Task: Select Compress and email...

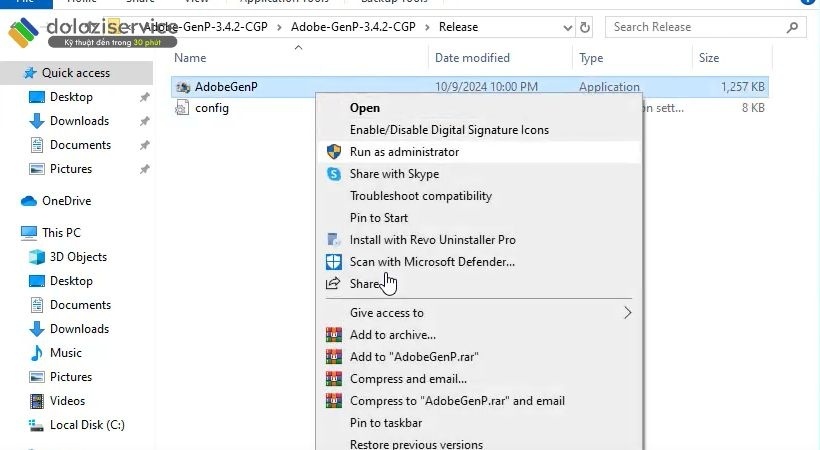Action: point(408,379)
